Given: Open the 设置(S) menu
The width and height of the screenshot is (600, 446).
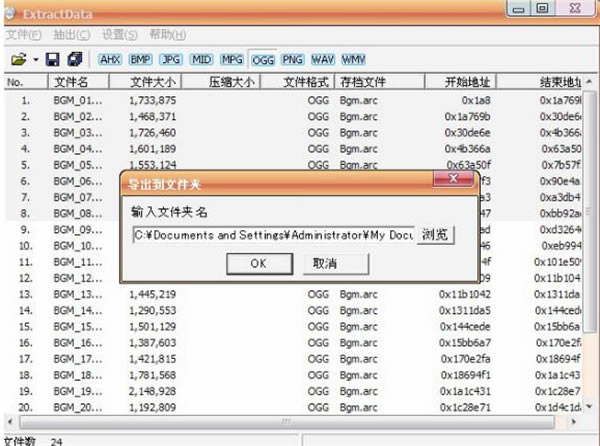Looking at the screenshot, I should 120,35.
